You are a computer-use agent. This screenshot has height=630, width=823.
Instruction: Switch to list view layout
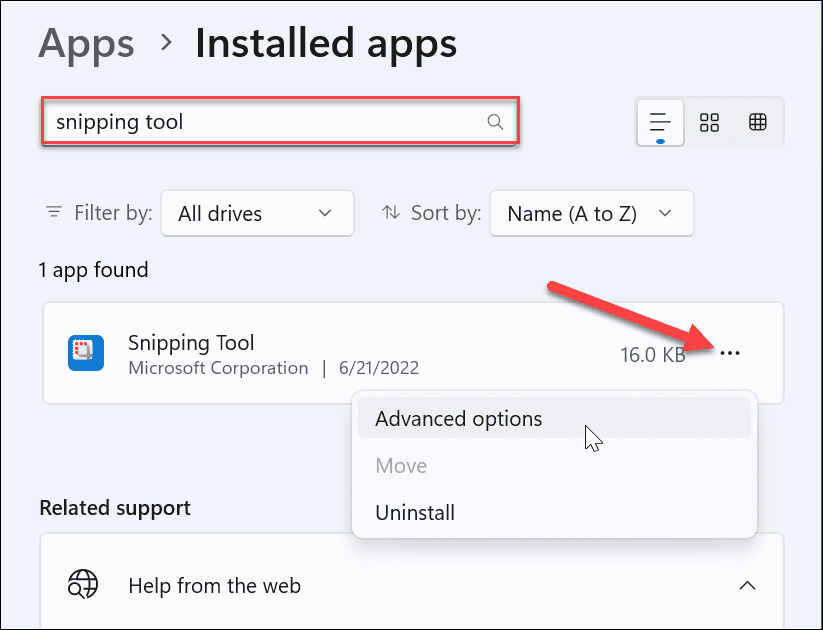pyautogui.click(x=660, y=122)
